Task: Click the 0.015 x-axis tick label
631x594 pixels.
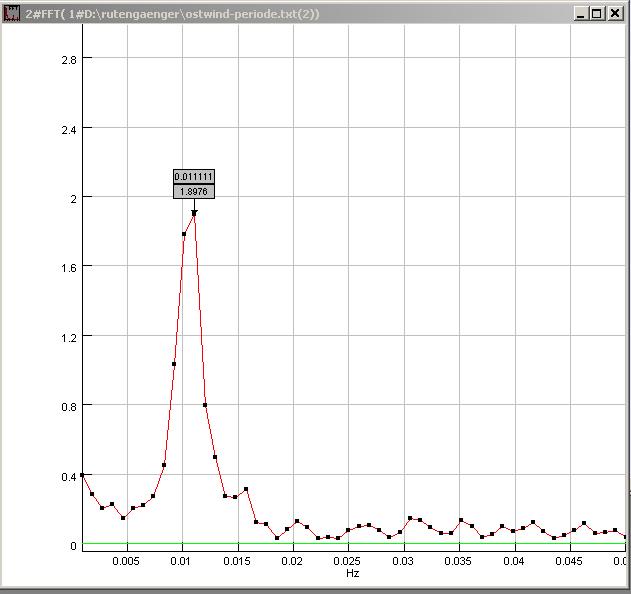Action: (237, 561)
